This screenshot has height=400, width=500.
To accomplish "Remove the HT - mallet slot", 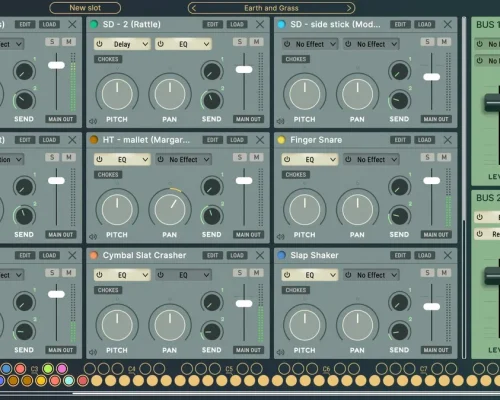I will coord(260,140).
